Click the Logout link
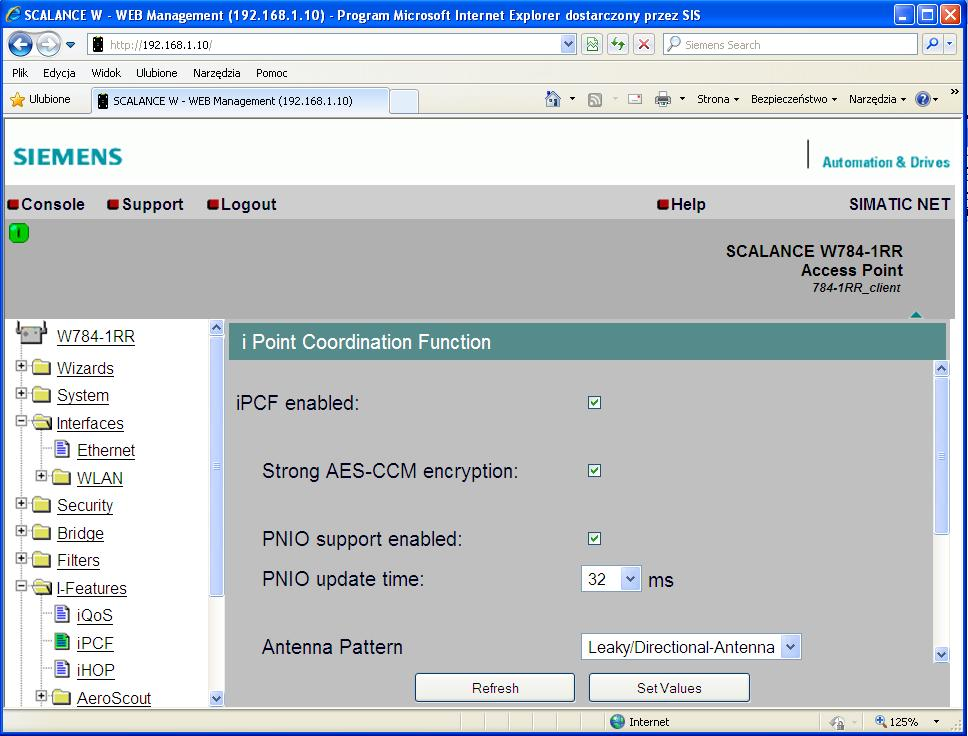968x736 pixels. click(242, 204)
